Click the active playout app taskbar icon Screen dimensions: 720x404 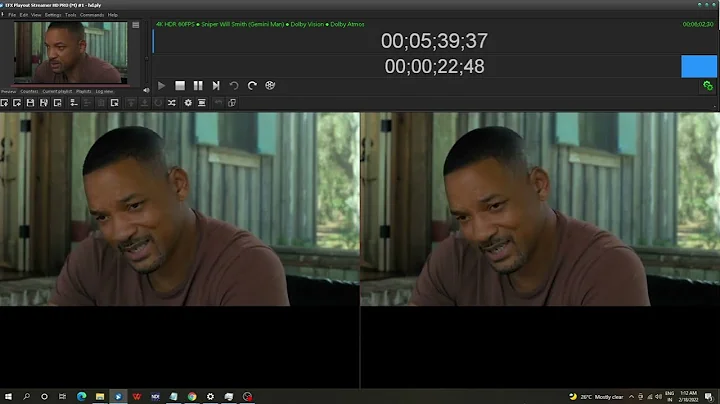tap(118, 396)
